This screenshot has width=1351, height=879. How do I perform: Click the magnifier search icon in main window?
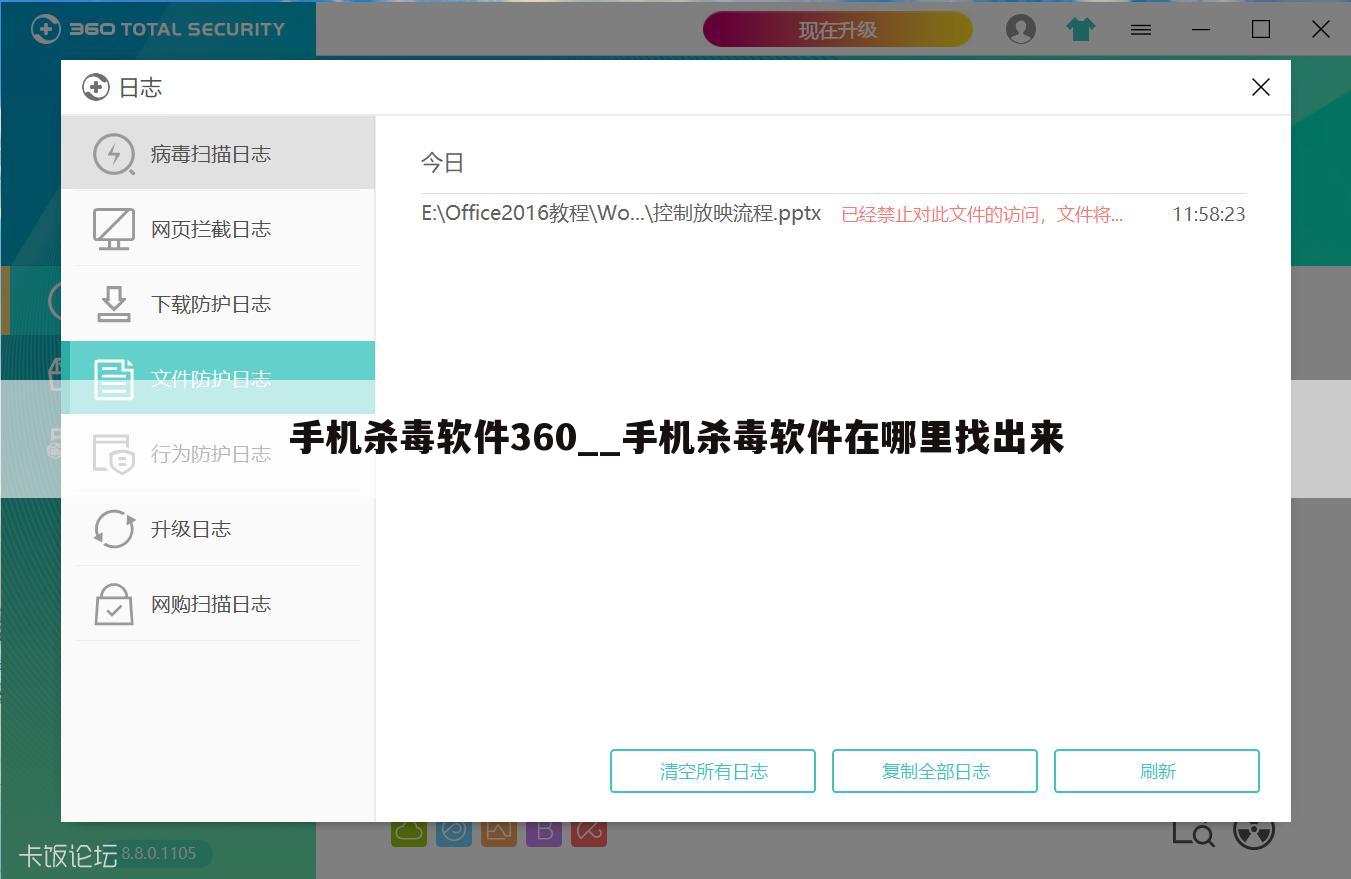point(1193,833)
